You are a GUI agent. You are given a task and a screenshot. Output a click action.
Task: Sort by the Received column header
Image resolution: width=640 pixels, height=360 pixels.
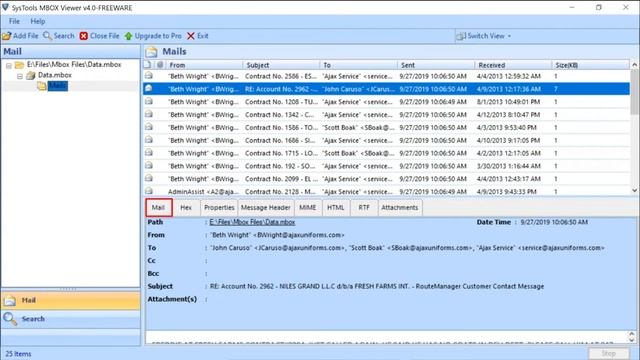tap(513, 65)
